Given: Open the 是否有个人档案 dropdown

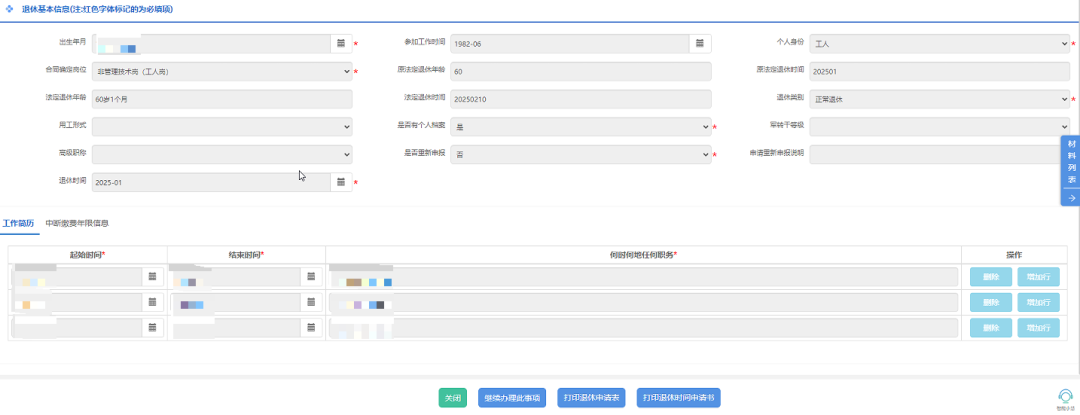Looking at the screenshot, I should (x=580, y=127).
